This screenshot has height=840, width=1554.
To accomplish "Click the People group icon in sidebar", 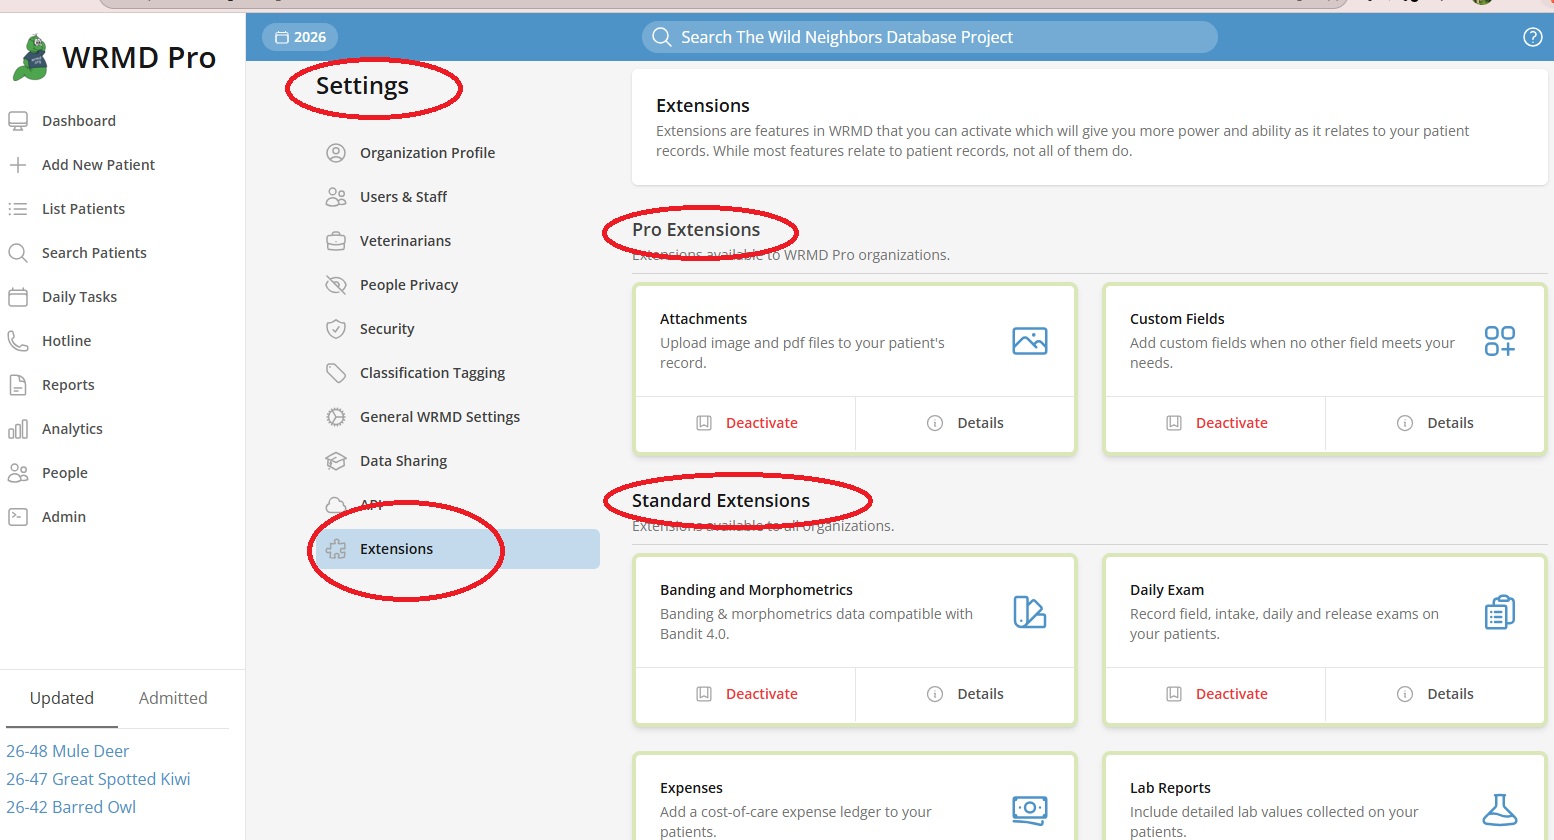I will coord(18,473).
